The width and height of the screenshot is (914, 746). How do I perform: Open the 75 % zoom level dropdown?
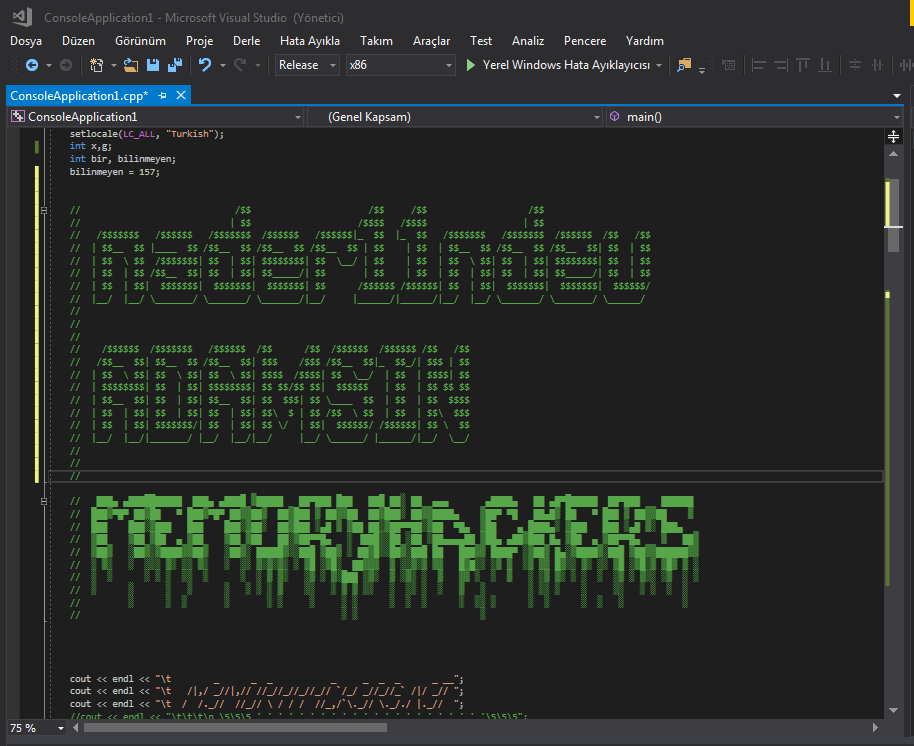61,728
